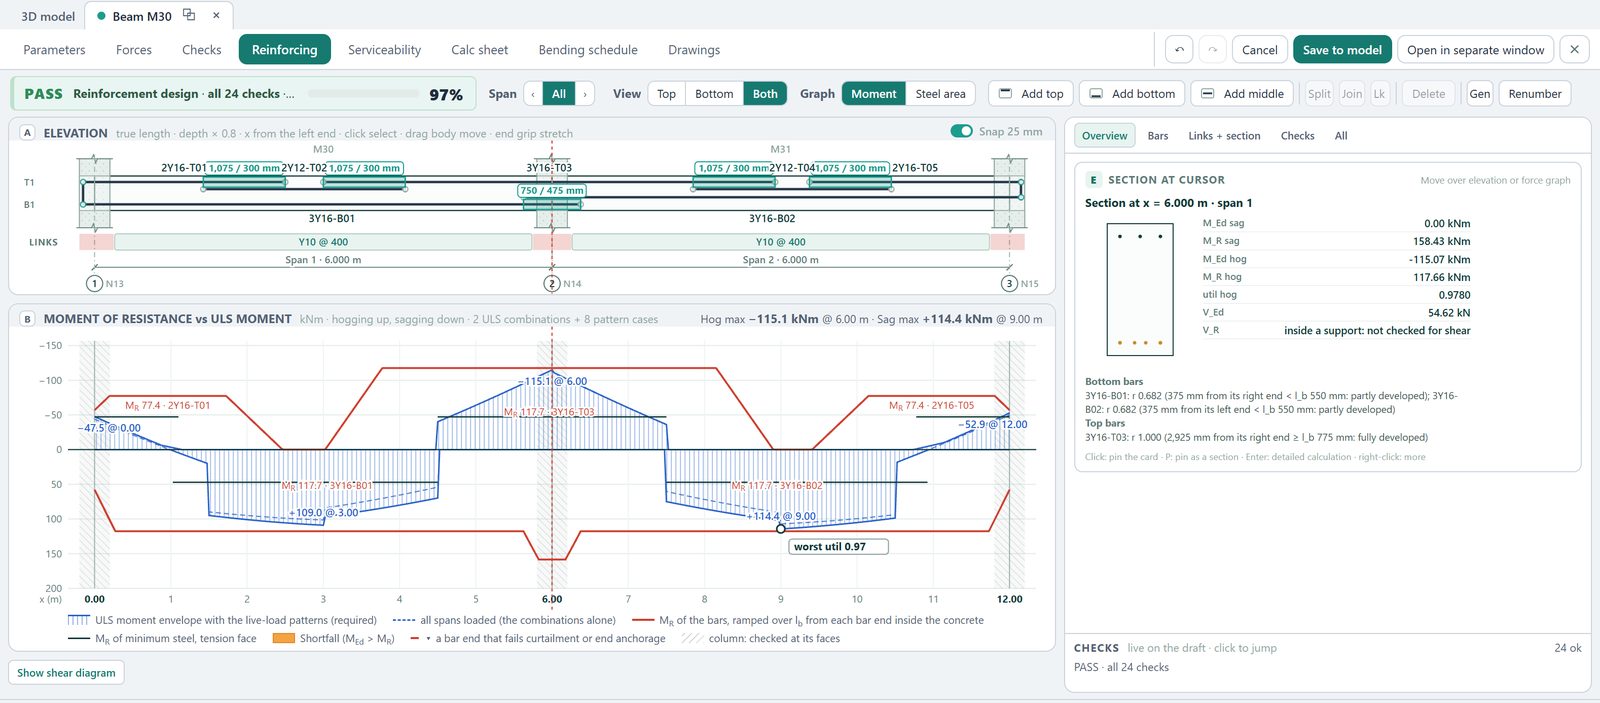Open the Checks tab in the top menu
The image size is (1600, 703).
point(202,50)
